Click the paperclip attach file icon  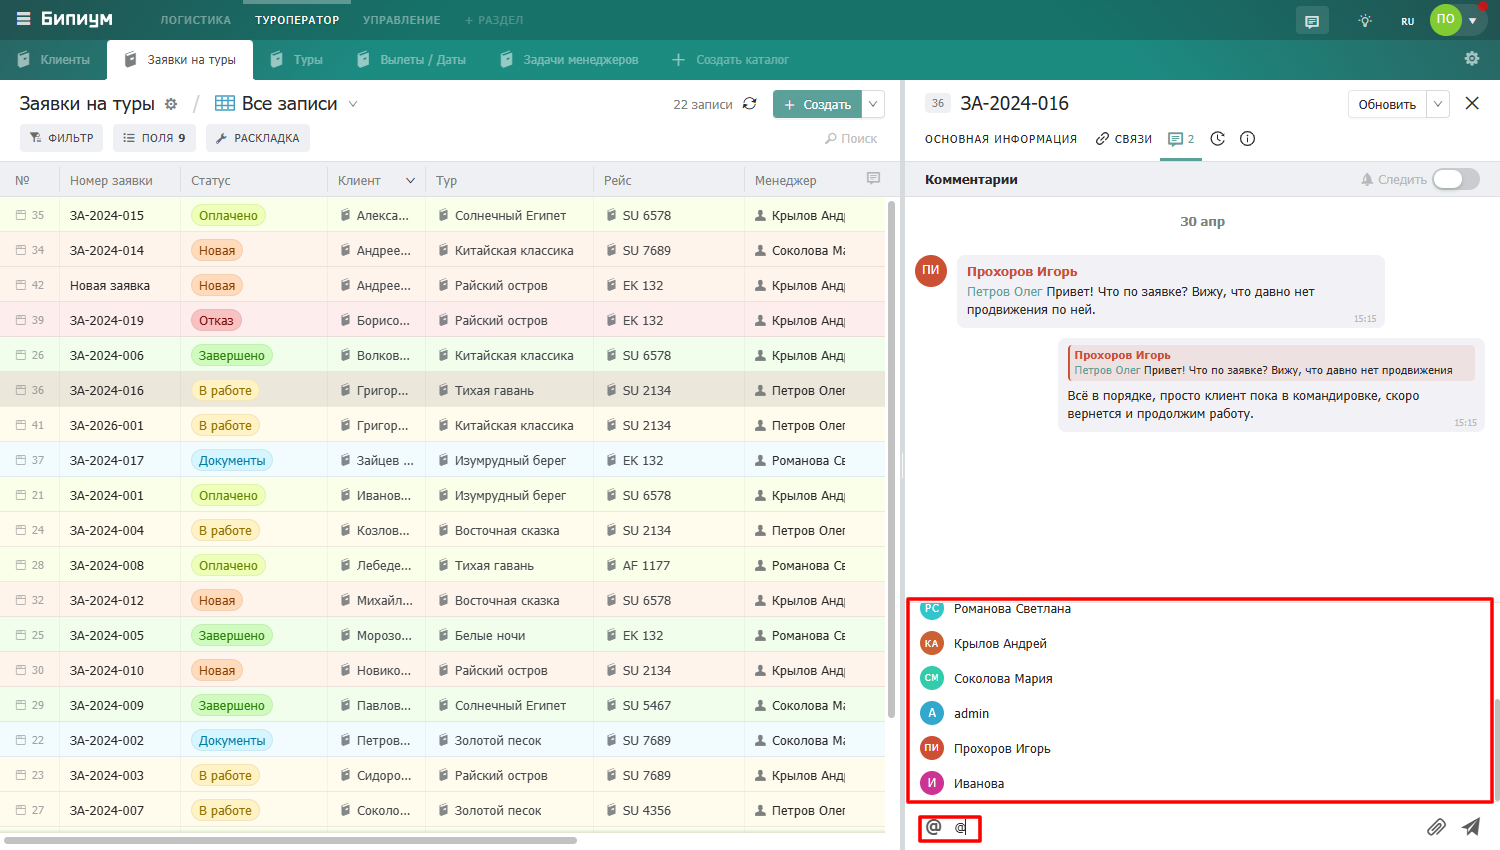1436,827
